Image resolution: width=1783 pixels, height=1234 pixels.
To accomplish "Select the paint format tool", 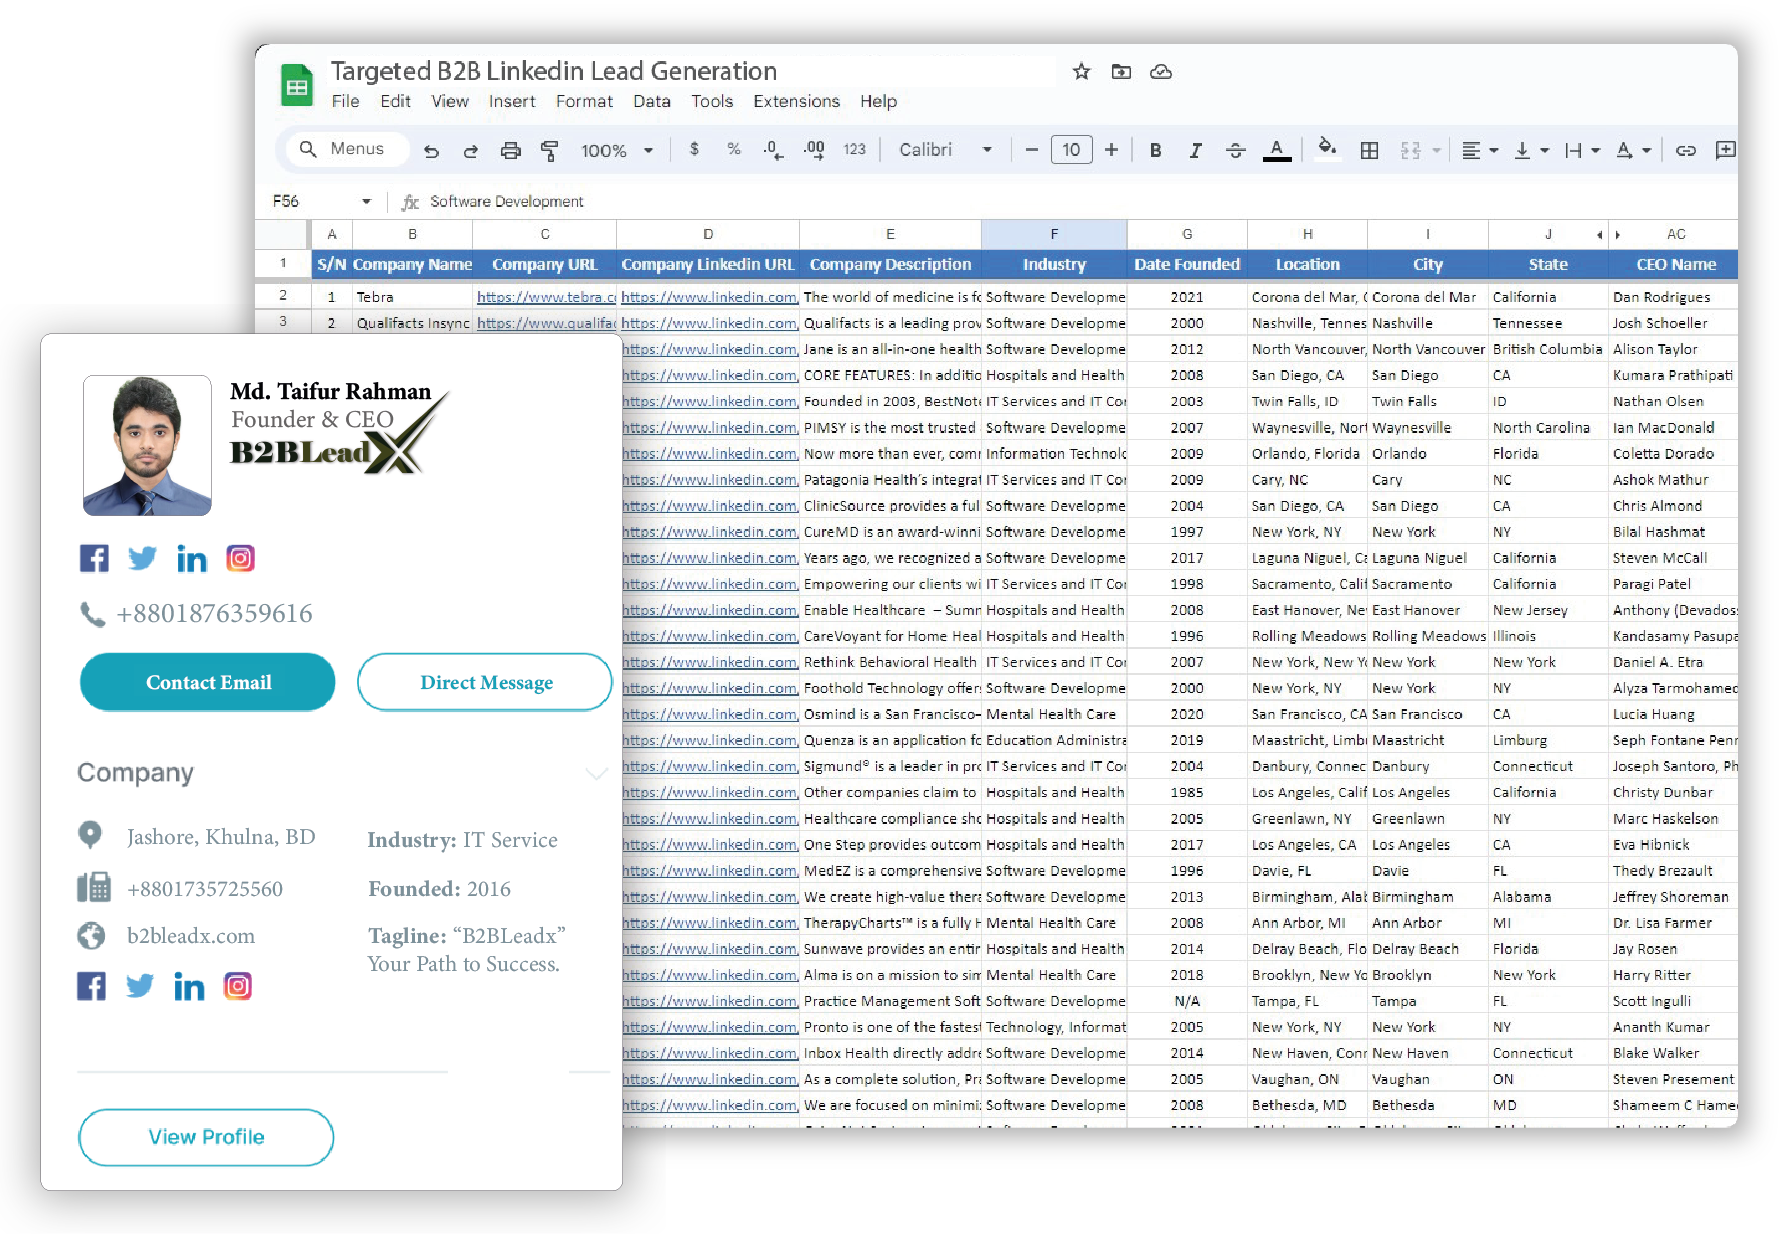I will (x=549, y=151).
